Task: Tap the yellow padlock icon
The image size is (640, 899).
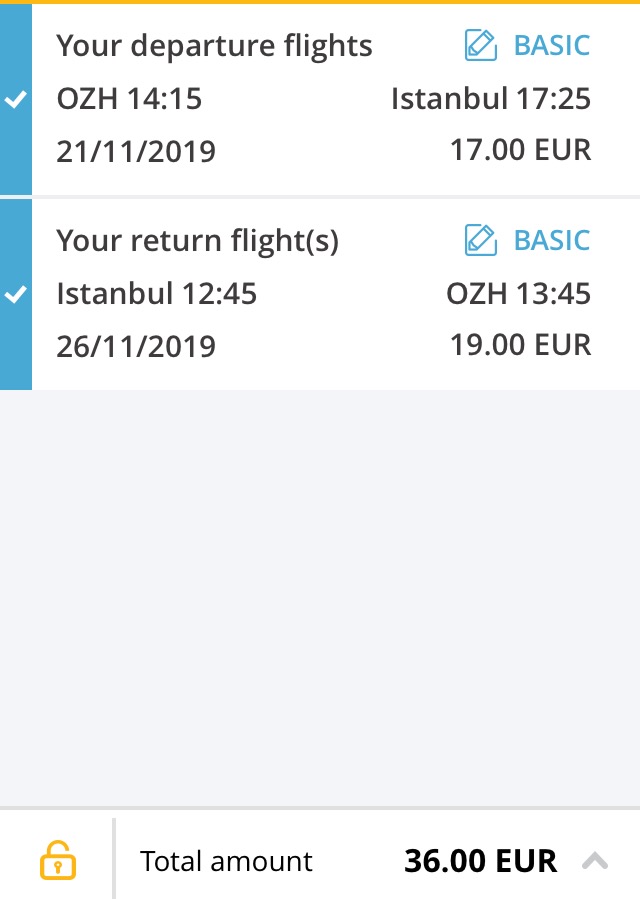Action: 58,860
